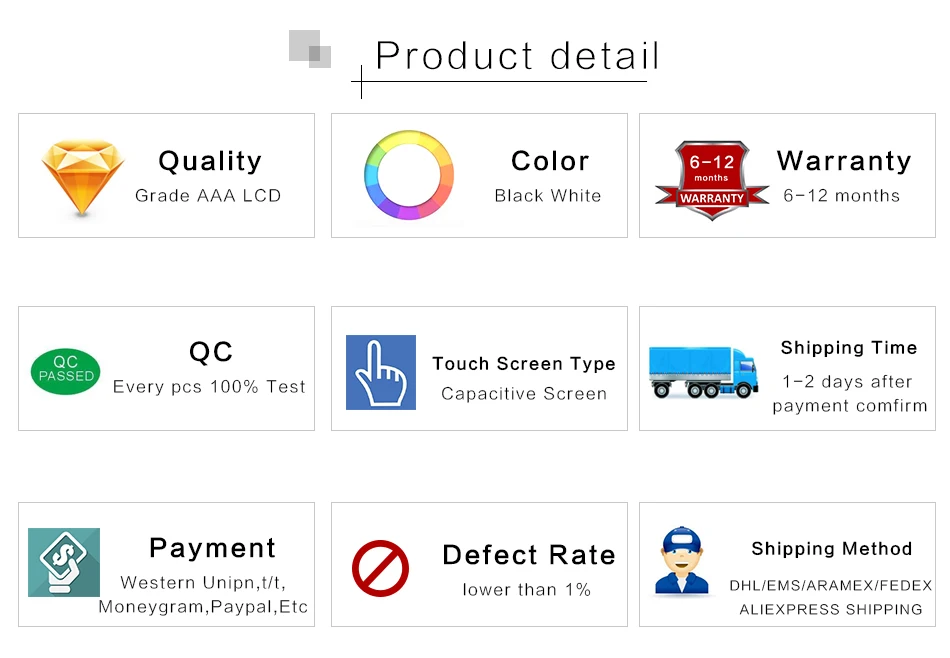Screen dimensions: 950x658
Task: Click the rainbow color wheel icon
Action: click(x=409, y=174)
